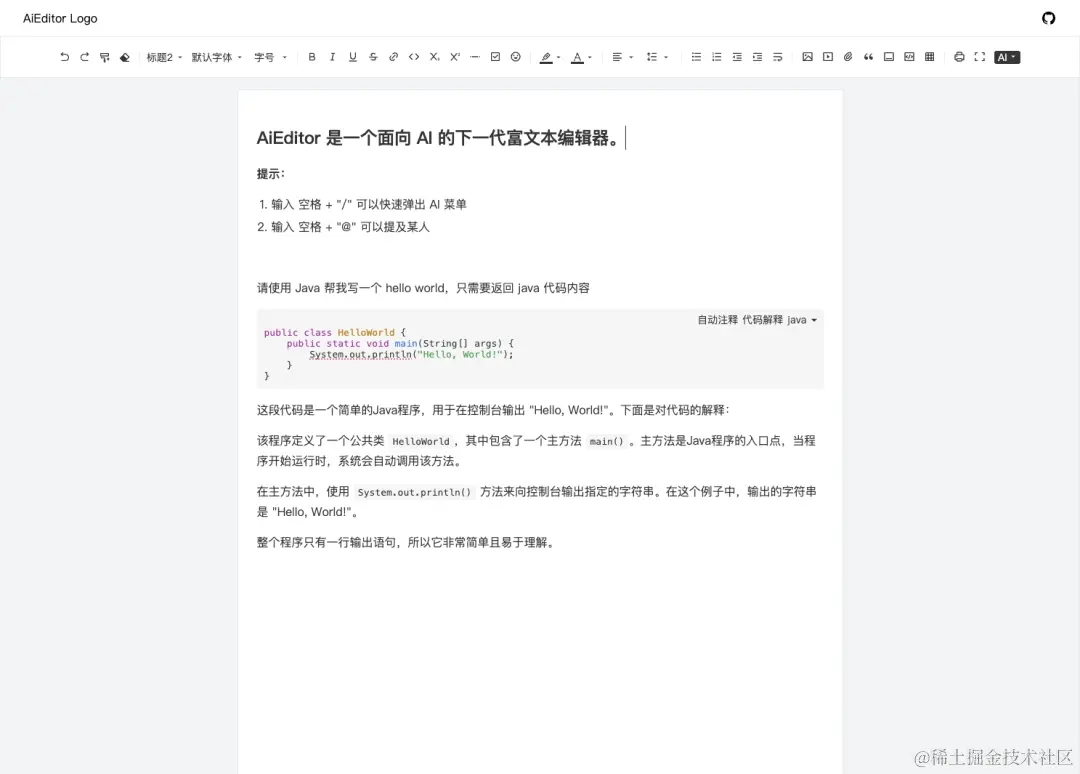
Task: Insert a hyperlink
Action: tap(393, 57)
